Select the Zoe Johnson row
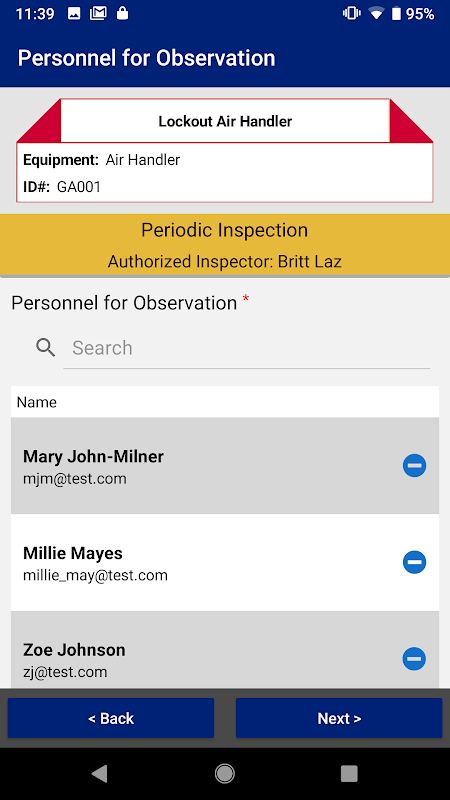 (225, 649)
